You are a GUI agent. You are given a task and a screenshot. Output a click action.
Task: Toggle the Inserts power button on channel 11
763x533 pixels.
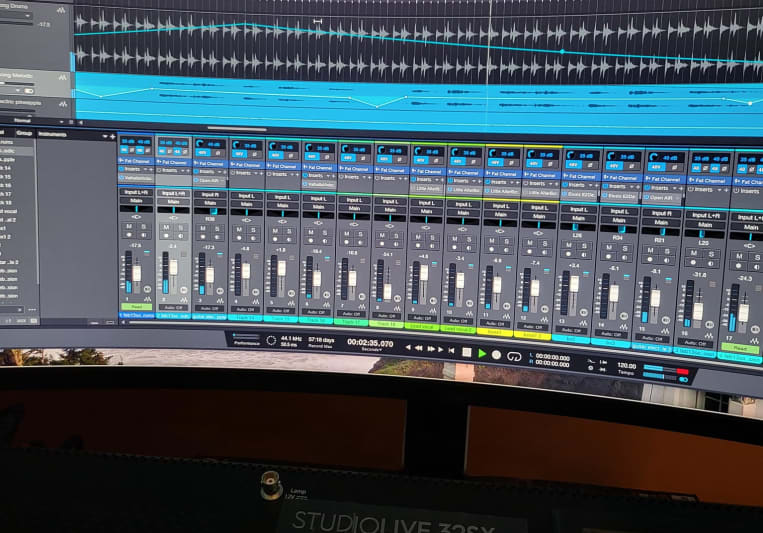(x=489, y=182)
